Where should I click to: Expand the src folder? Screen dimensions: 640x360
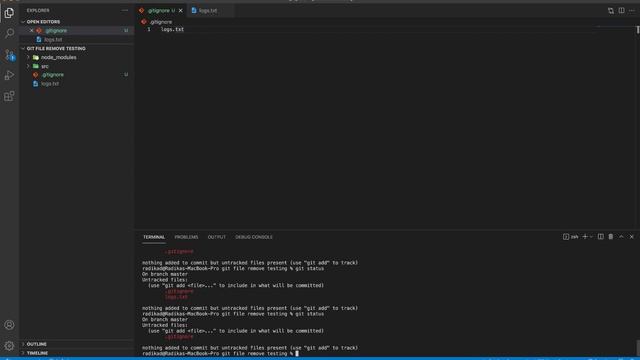(x=28, y=66)
